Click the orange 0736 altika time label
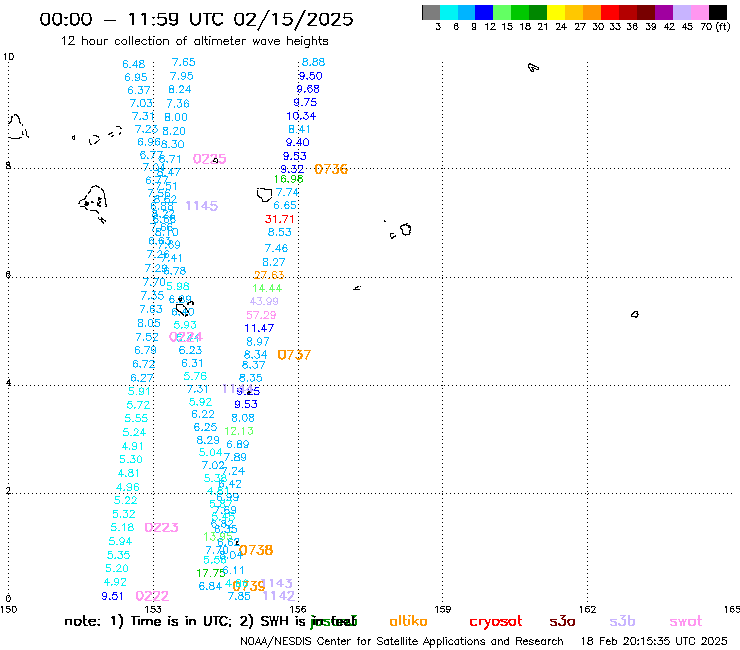 pos(331,169)
